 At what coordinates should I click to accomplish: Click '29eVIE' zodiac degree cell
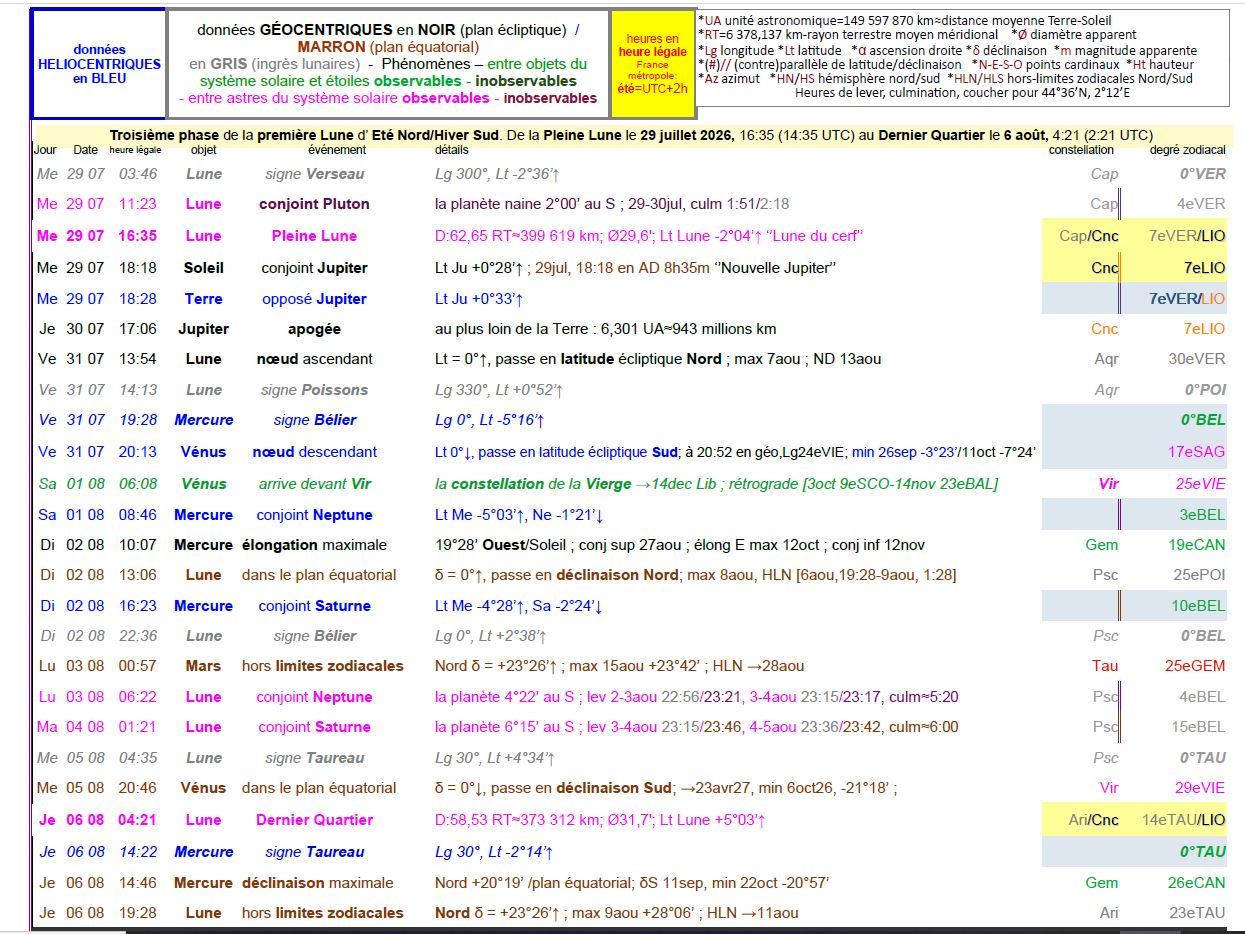click(1200, 788)
